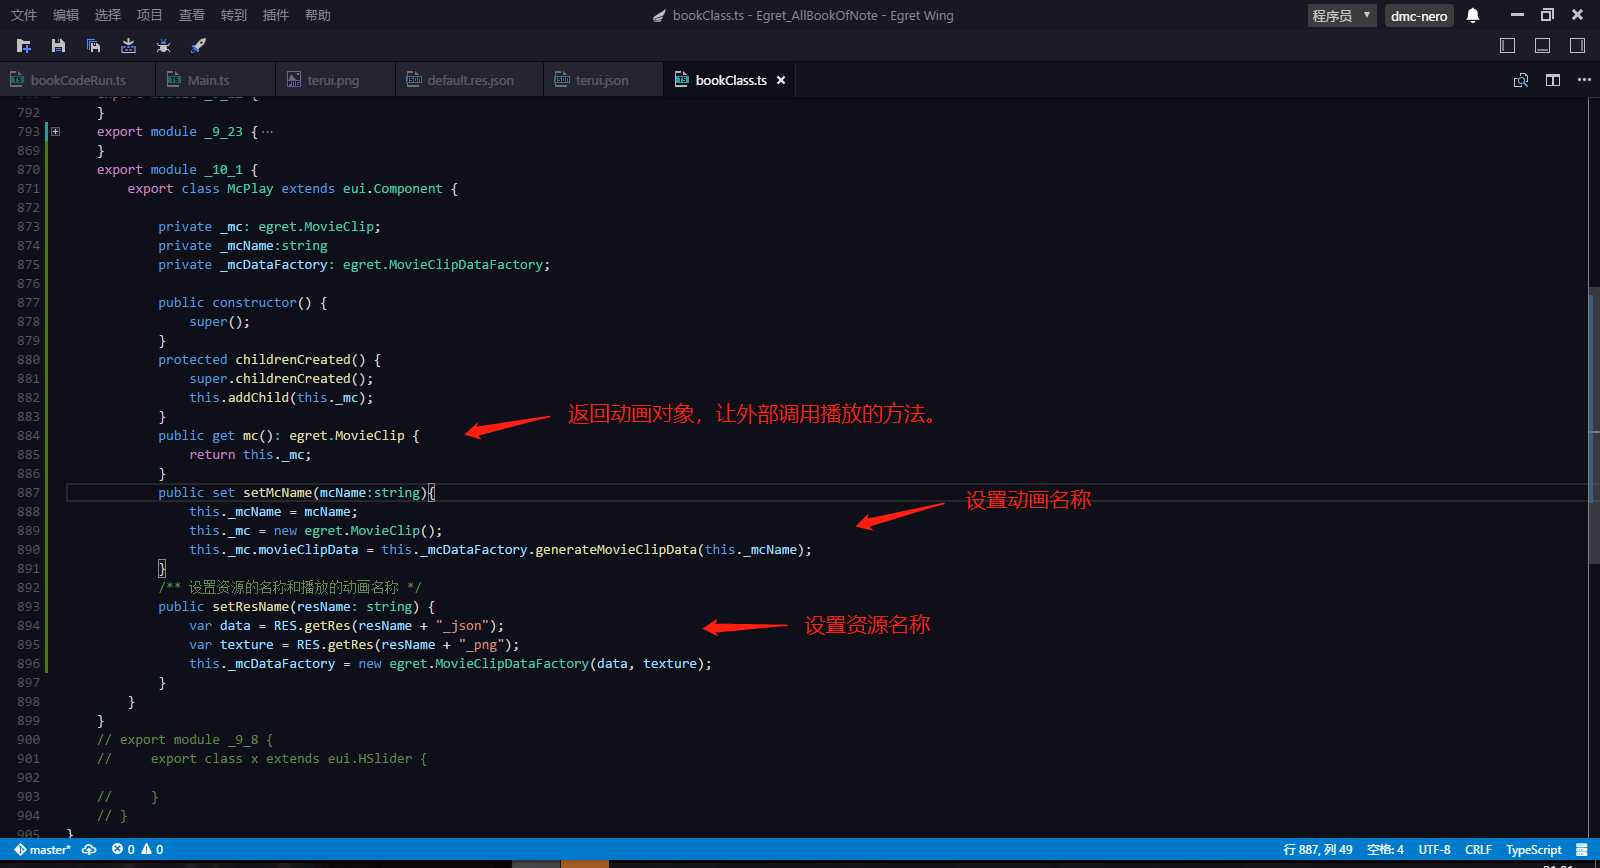Open the 选择 menu
Viewport: 1600px width, 868px height.
coord(108,15)
